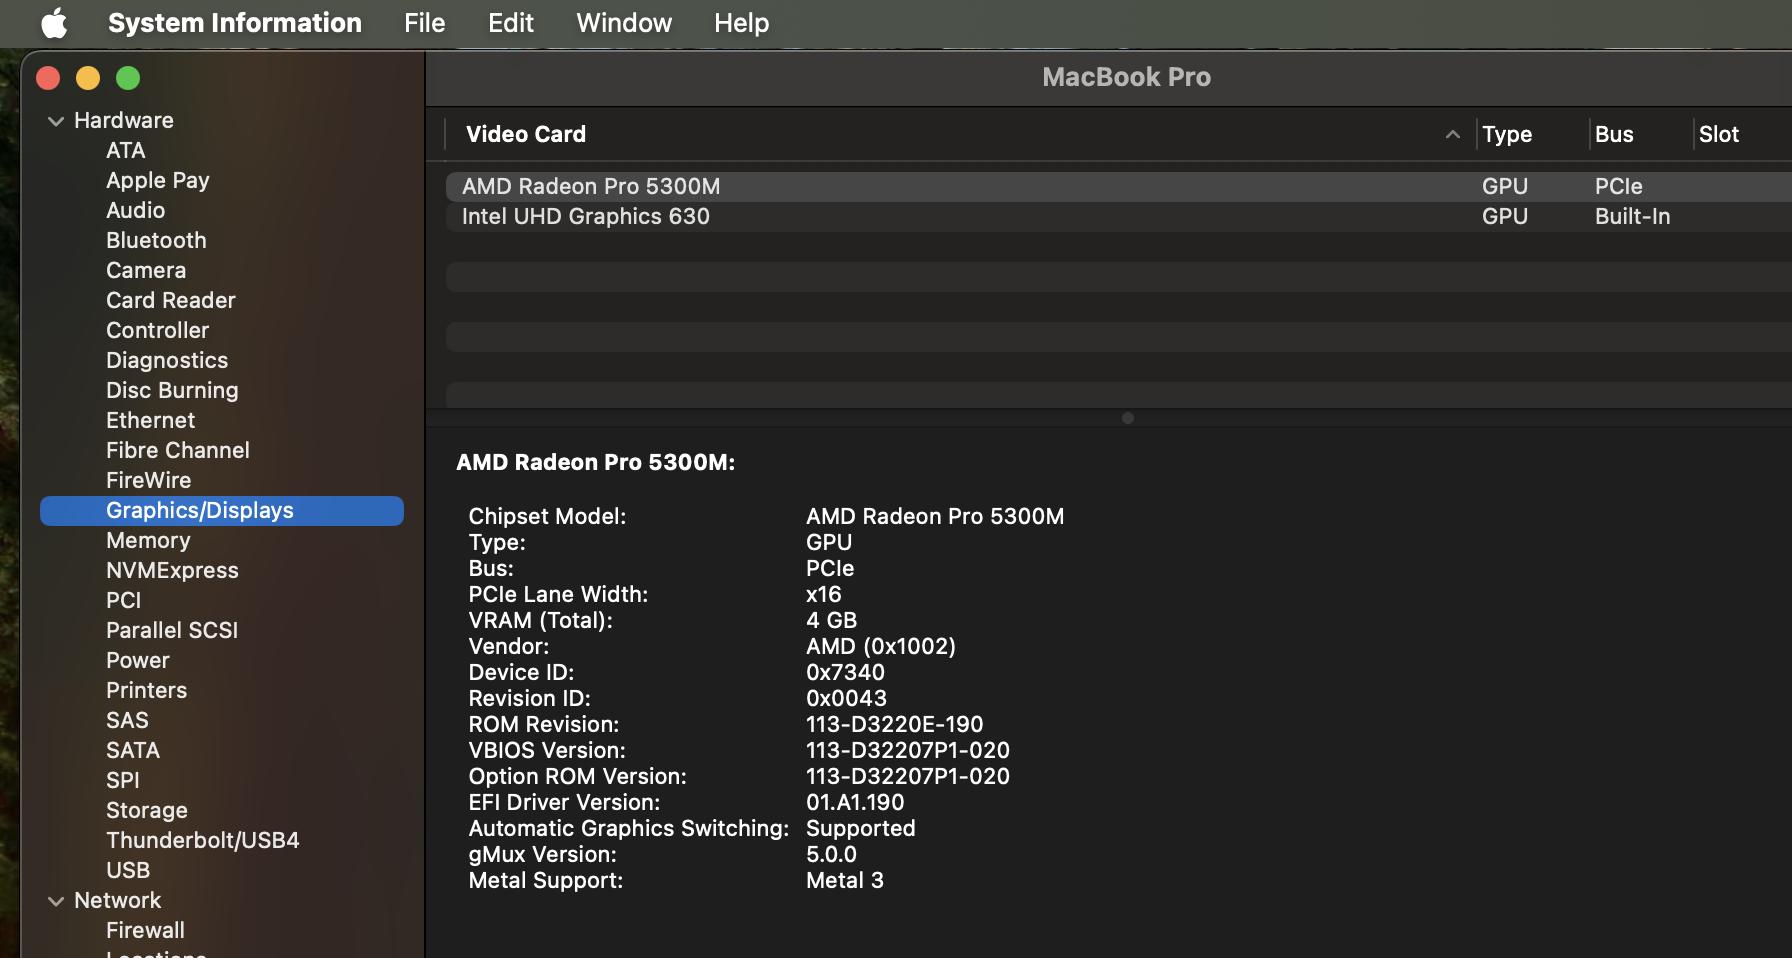This screenshot has height=958, width=1792.
Task: Select Controller in the sidebar
Action: pos(158,330)
